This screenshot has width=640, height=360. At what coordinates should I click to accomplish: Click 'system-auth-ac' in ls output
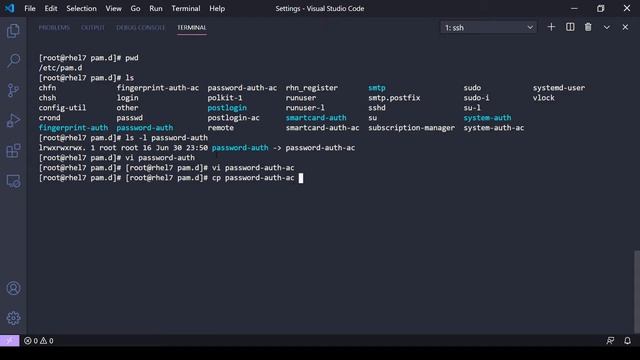pos(493,128)
